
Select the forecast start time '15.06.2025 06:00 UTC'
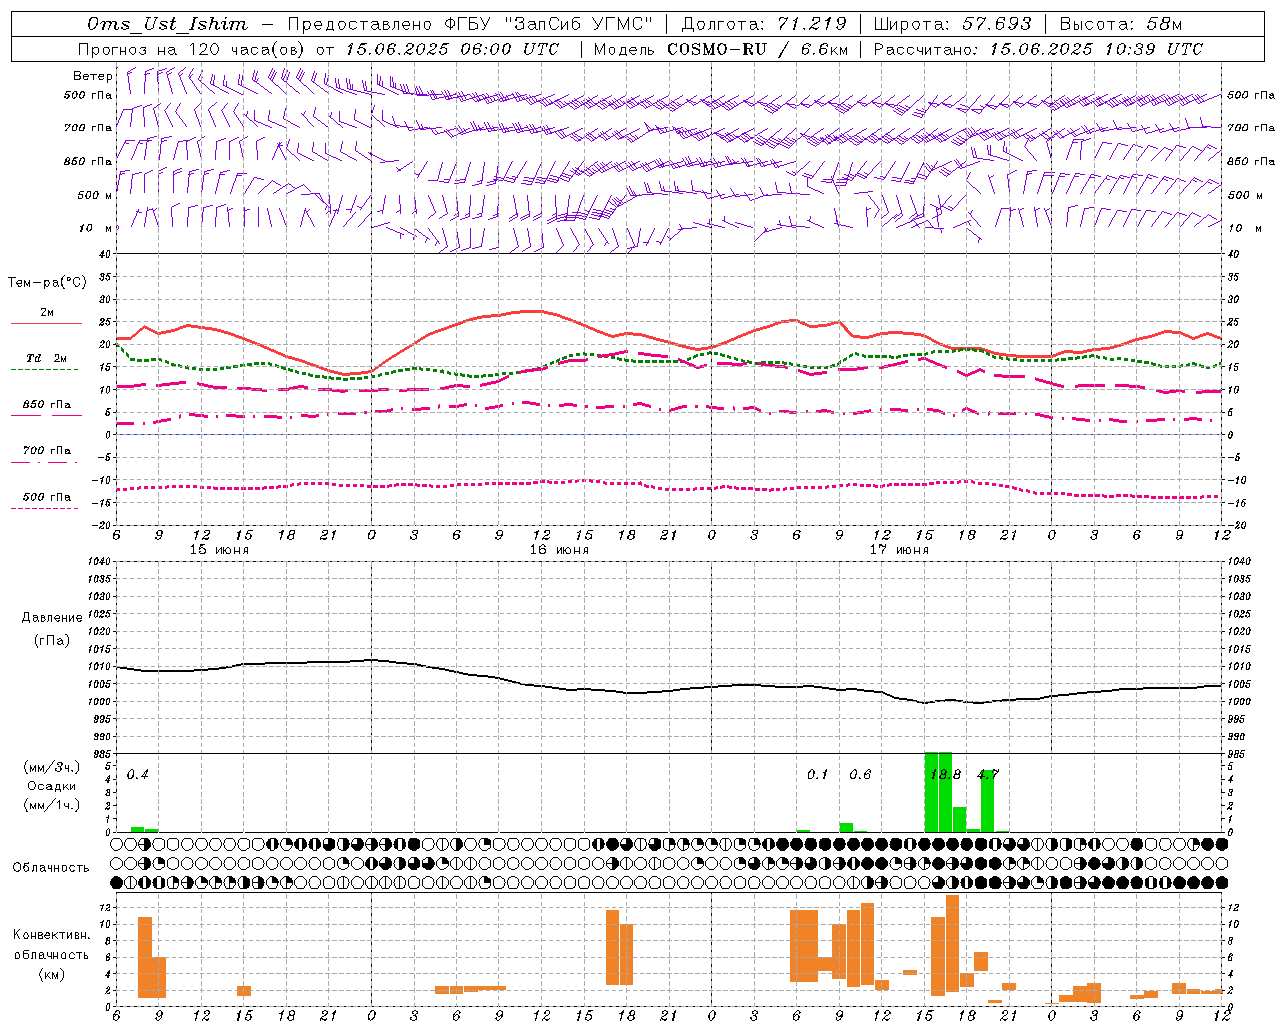(452, 49)
